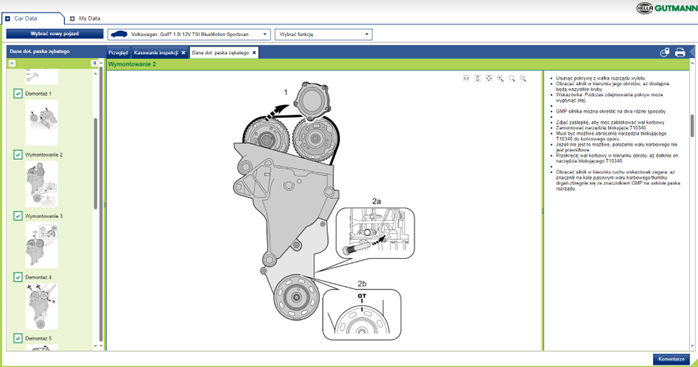Close the Dane dot. paska zębatego tab

pos(254,53)
